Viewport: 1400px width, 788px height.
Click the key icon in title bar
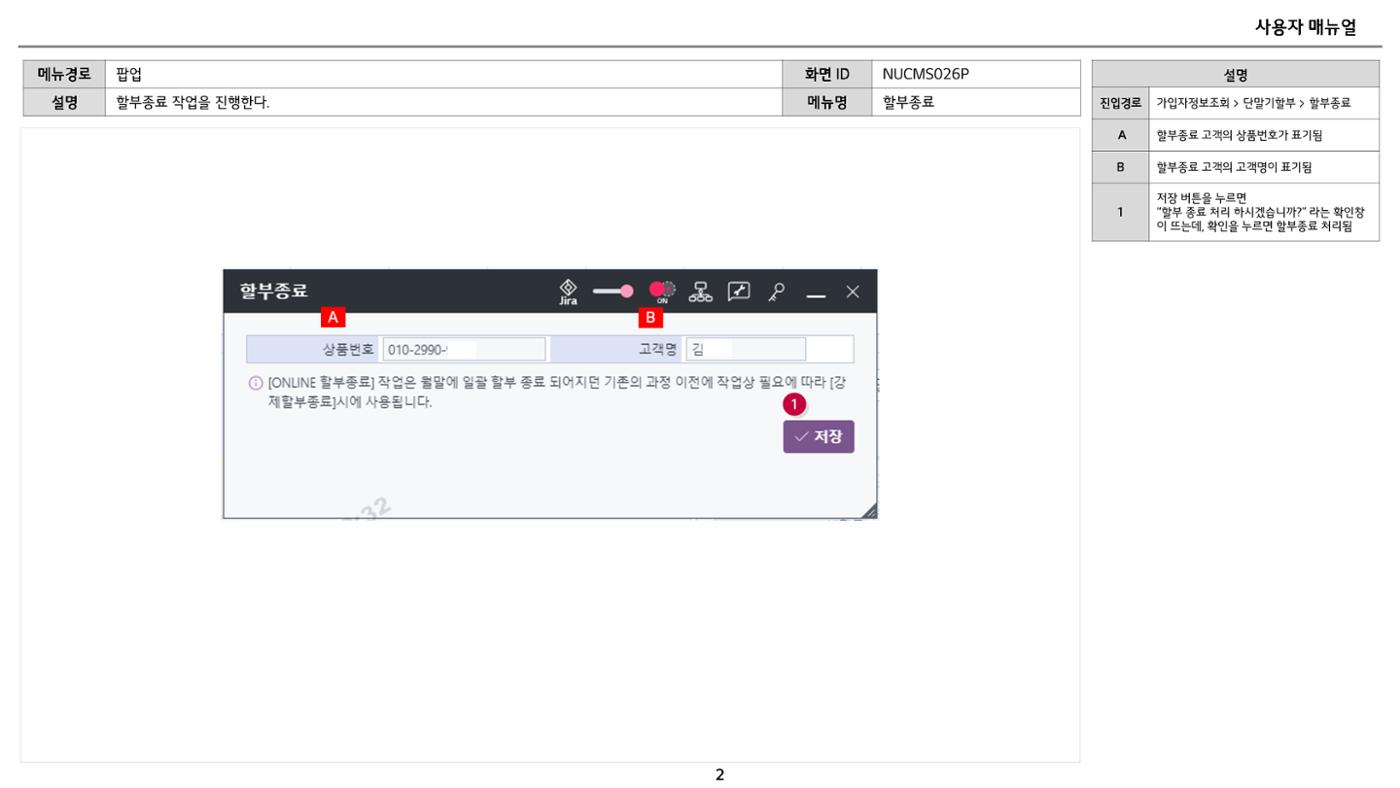point(776,291)
